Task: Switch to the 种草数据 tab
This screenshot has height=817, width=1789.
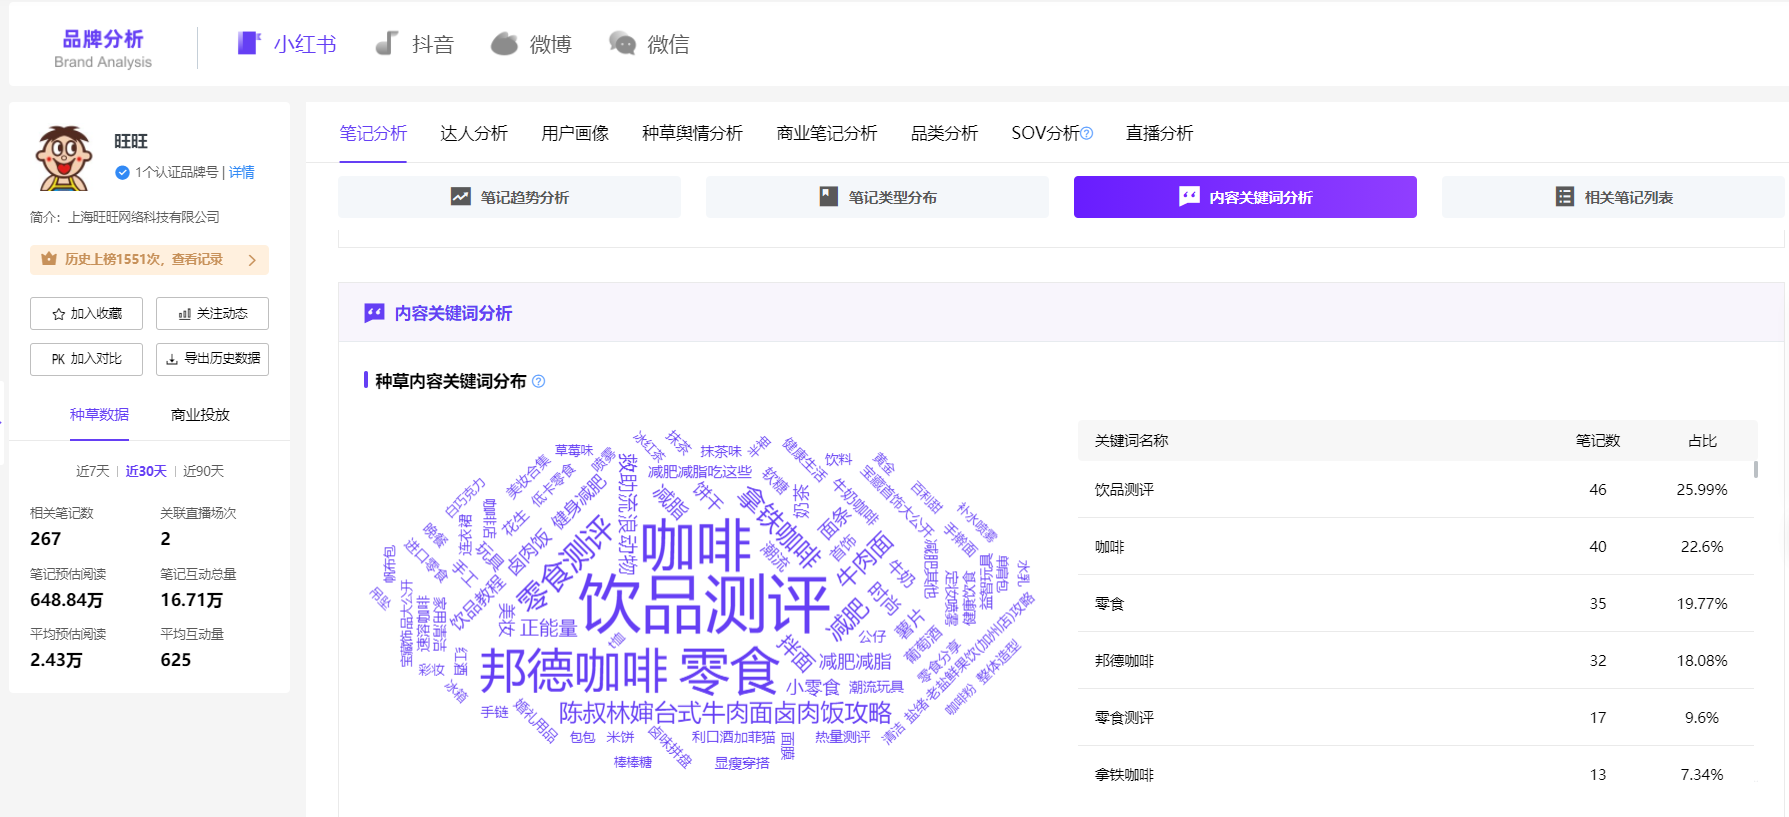Action: pos(99,415)
